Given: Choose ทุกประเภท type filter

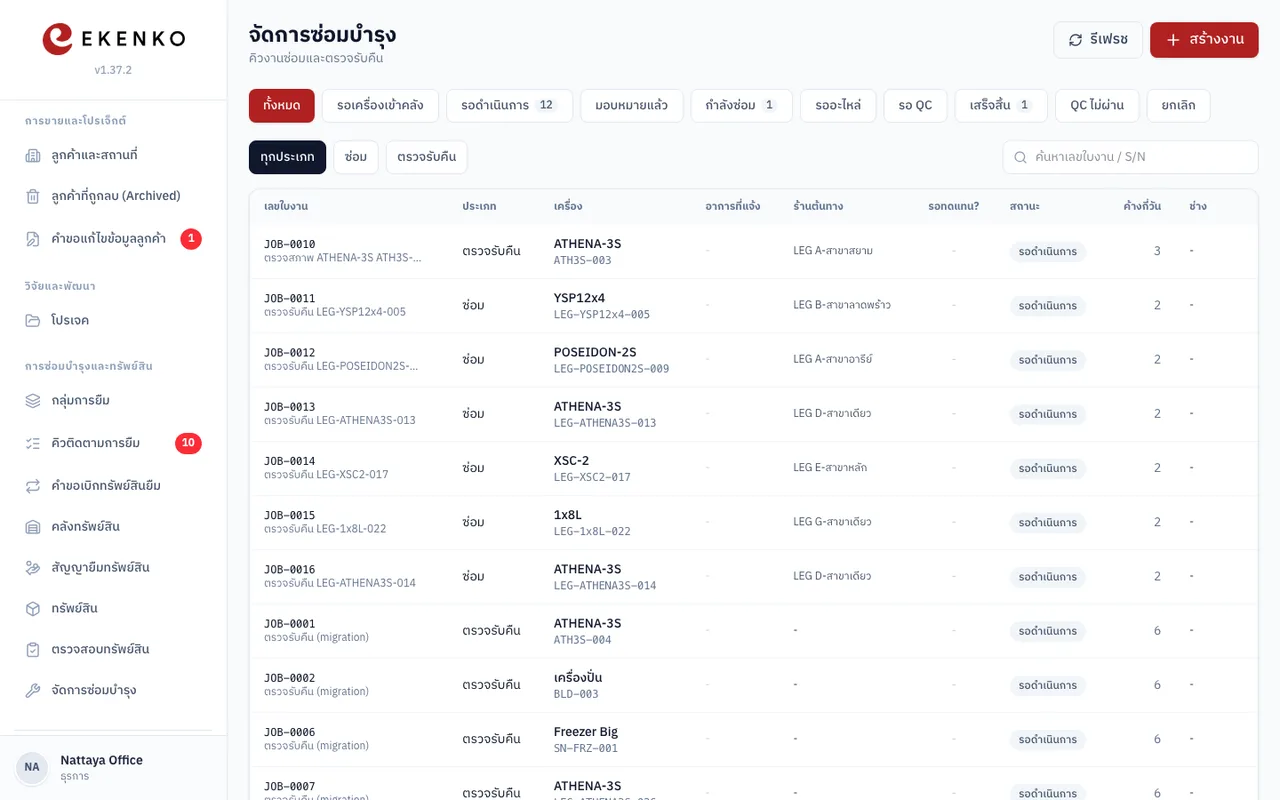Looking at the screenshot, I should coord(287,157).
